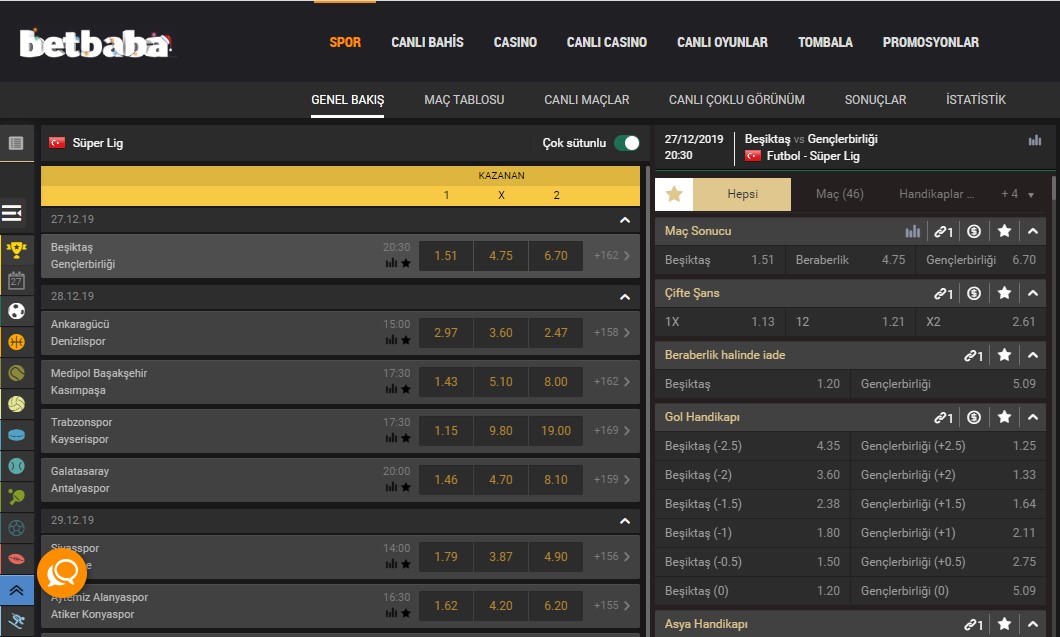
Task: Select Beraberlik 4.75 in Maç Sonucu
Action: click(850, 260)
